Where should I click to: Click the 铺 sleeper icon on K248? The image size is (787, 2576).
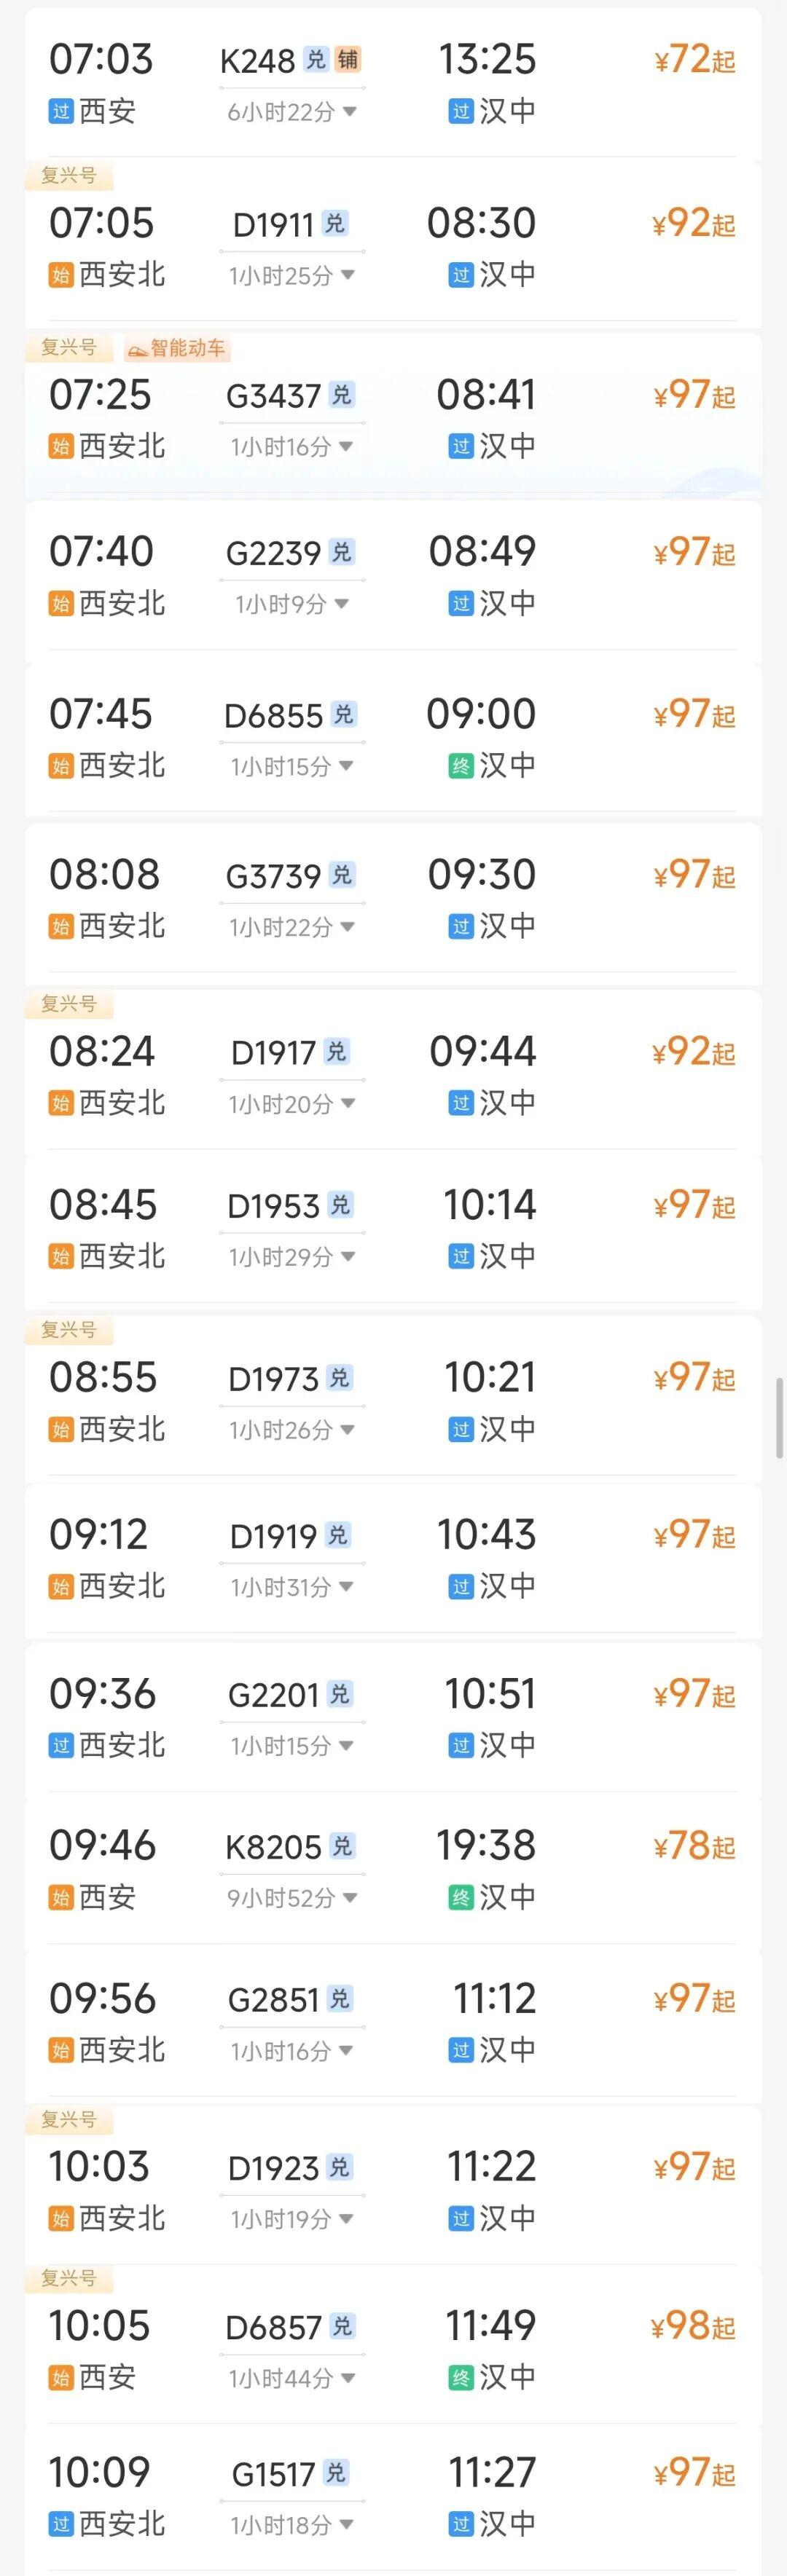(x=348, y=60)
